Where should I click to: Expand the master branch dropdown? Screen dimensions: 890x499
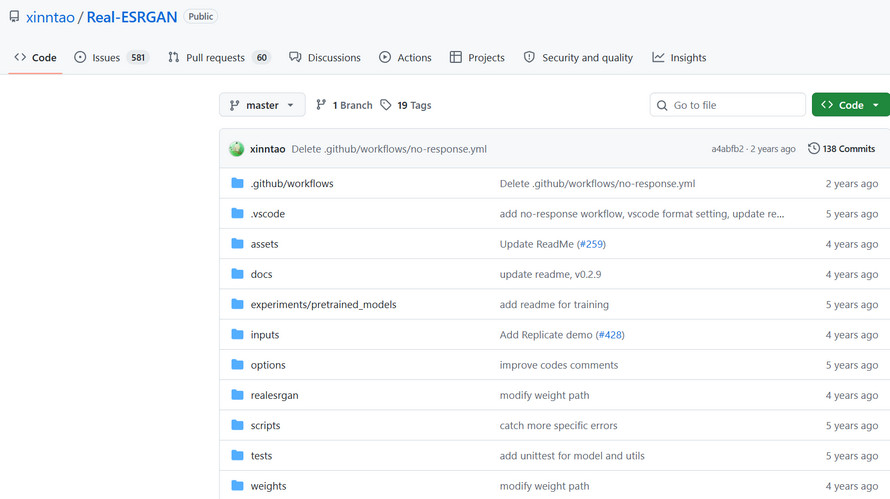tap(262, 105)
